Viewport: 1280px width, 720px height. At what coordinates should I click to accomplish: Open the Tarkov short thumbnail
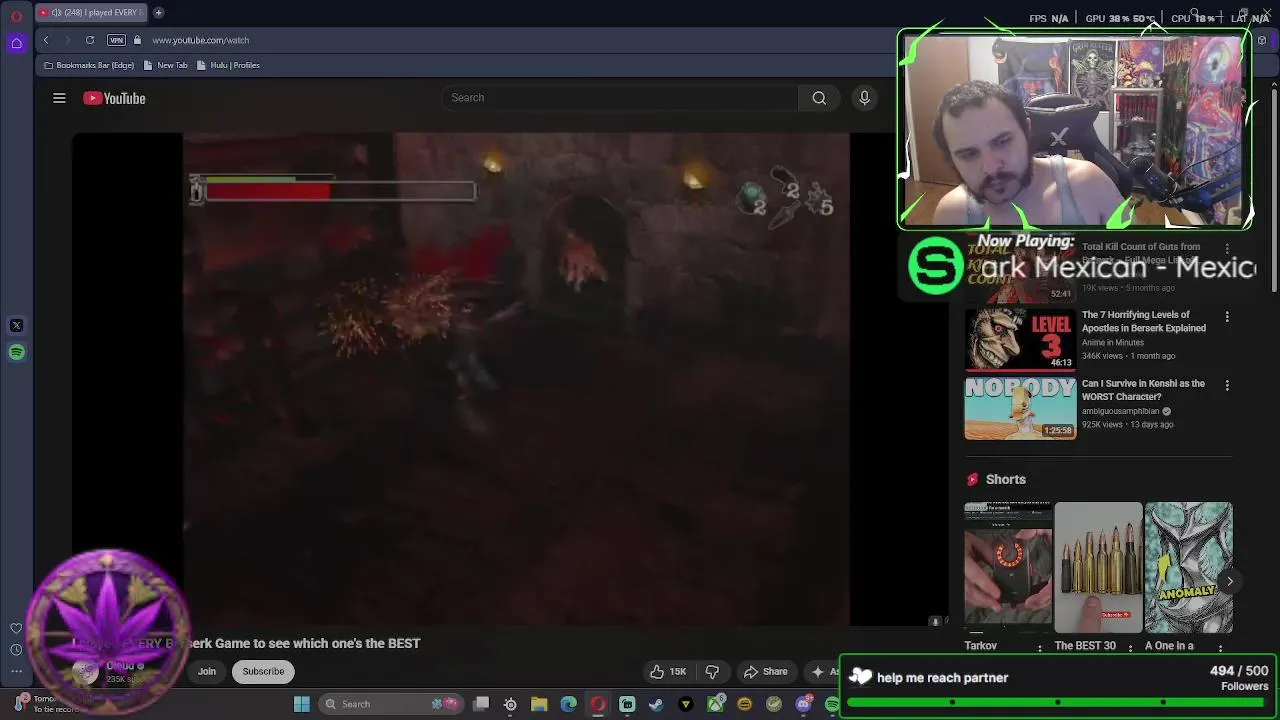1008,567
